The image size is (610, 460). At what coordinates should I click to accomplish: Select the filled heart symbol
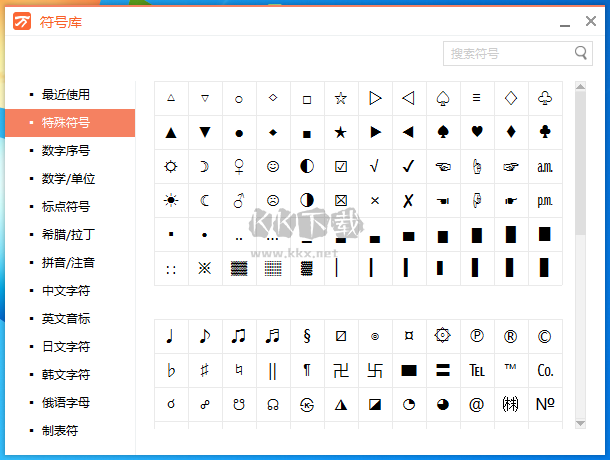click(477, 133)
